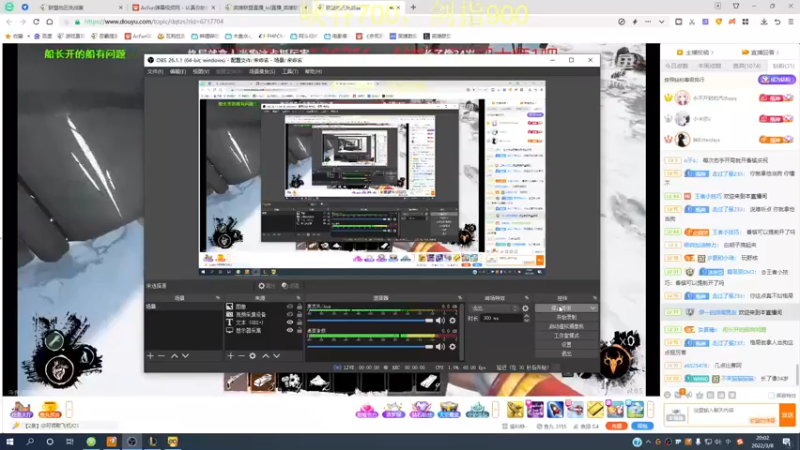Viewport: 800px width, 450px height.
Task: Open 场景集合(S) menu in OBS
Action: pos(262,71)
